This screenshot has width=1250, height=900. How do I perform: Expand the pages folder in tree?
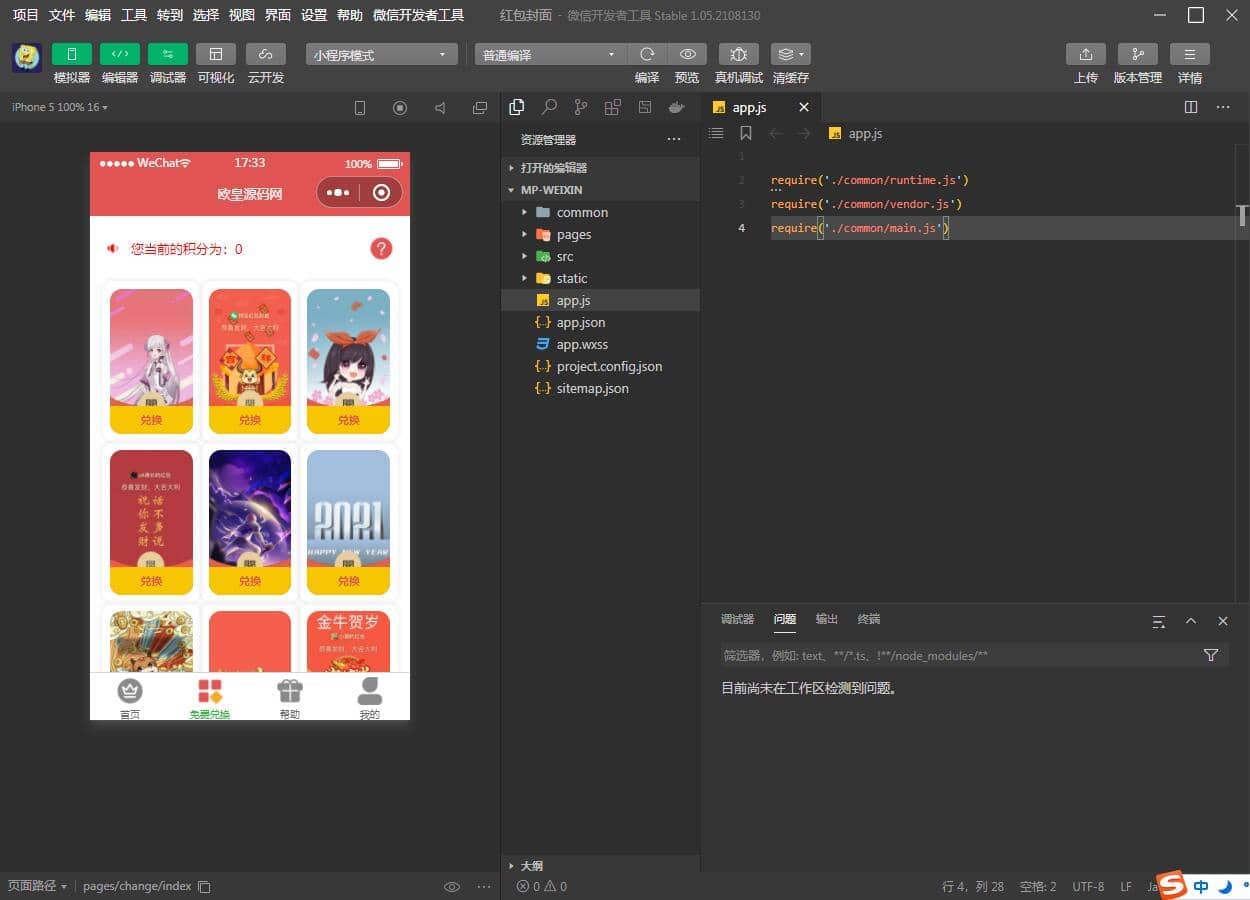(573, 234)
